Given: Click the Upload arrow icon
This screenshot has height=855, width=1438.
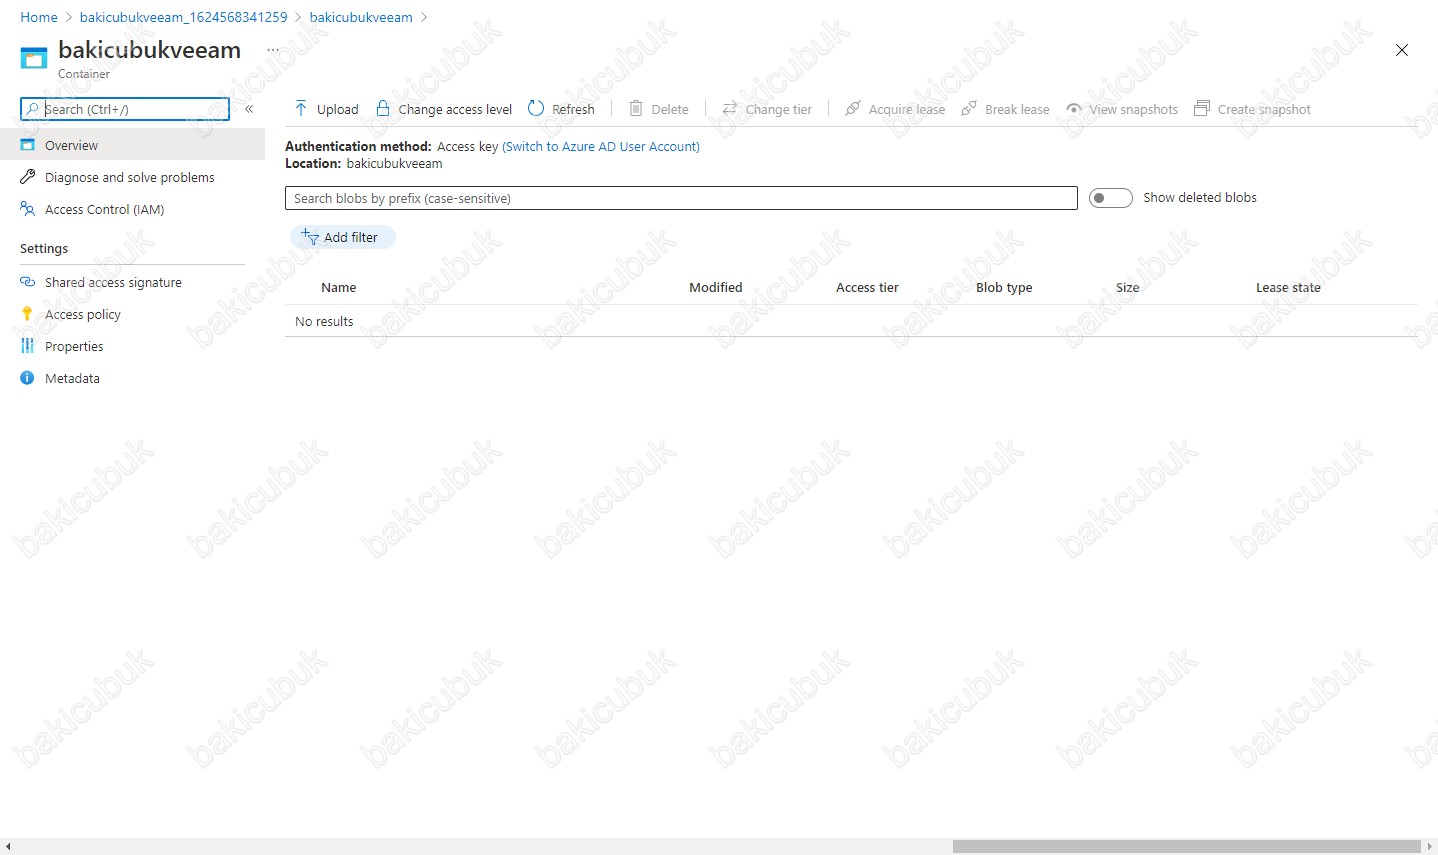Looking at the screenshot, I should [x=301, y=109].
